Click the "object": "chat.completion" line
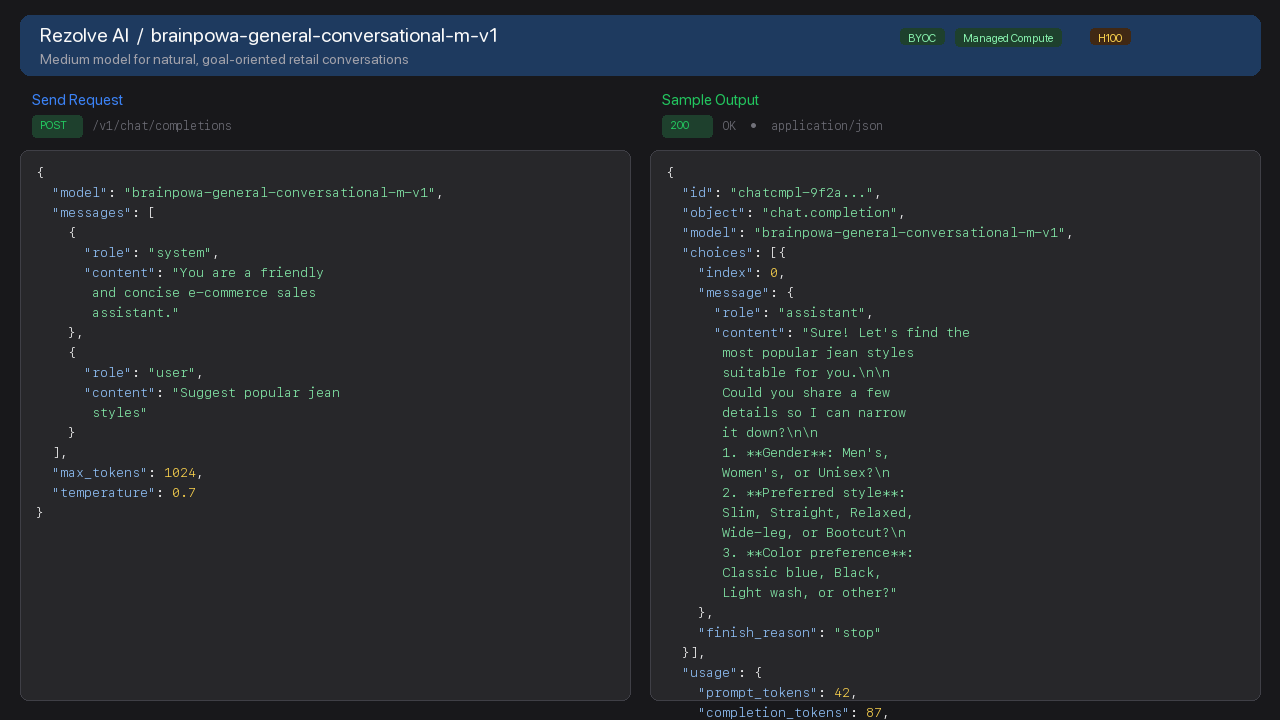Image resolution: width=1280 pixels, height=720 pixels. tap(793, 213)
